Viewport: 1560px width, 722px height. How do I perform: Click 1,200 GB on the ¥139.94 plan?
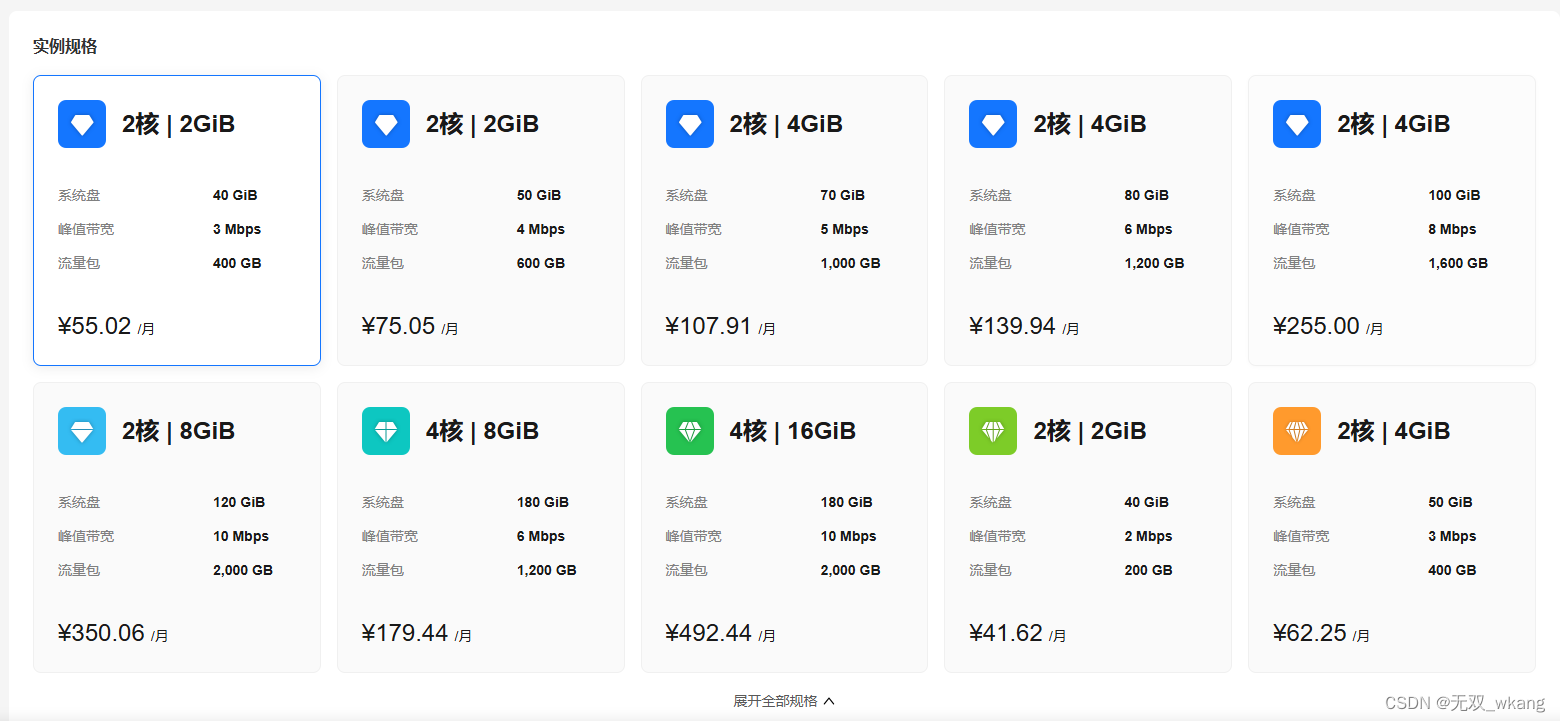coord(1155,263)
